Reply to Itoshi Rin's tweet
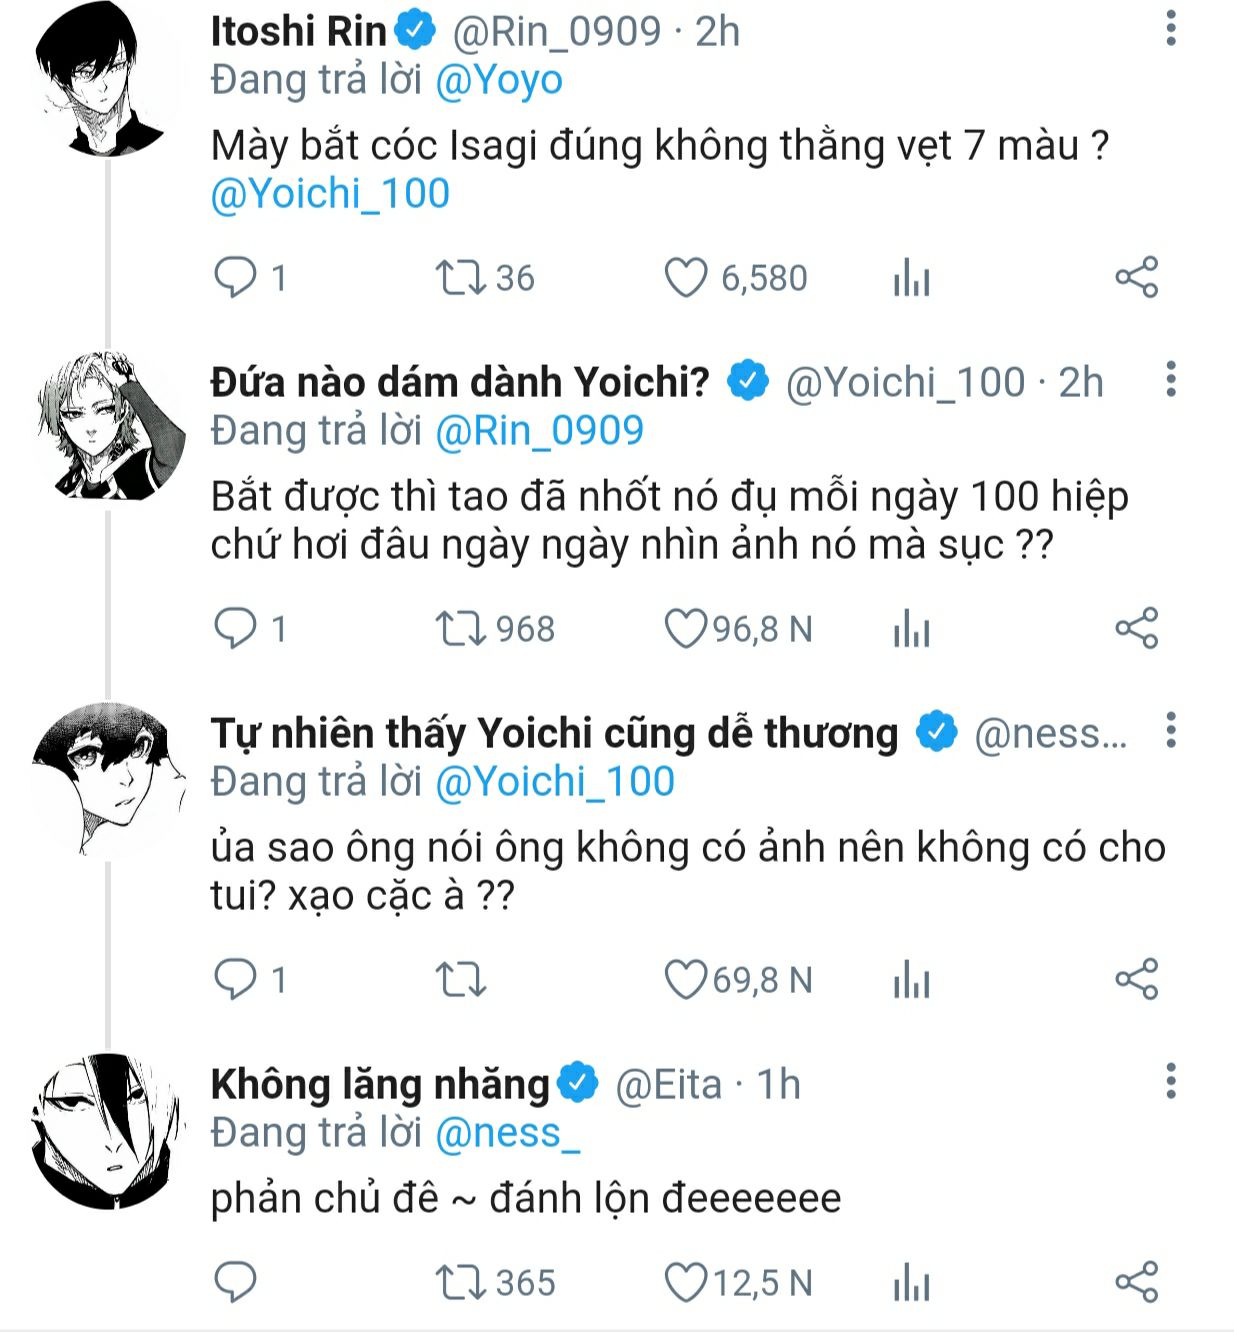Screen dimensions: 1234x1332 tap(236, 278)
